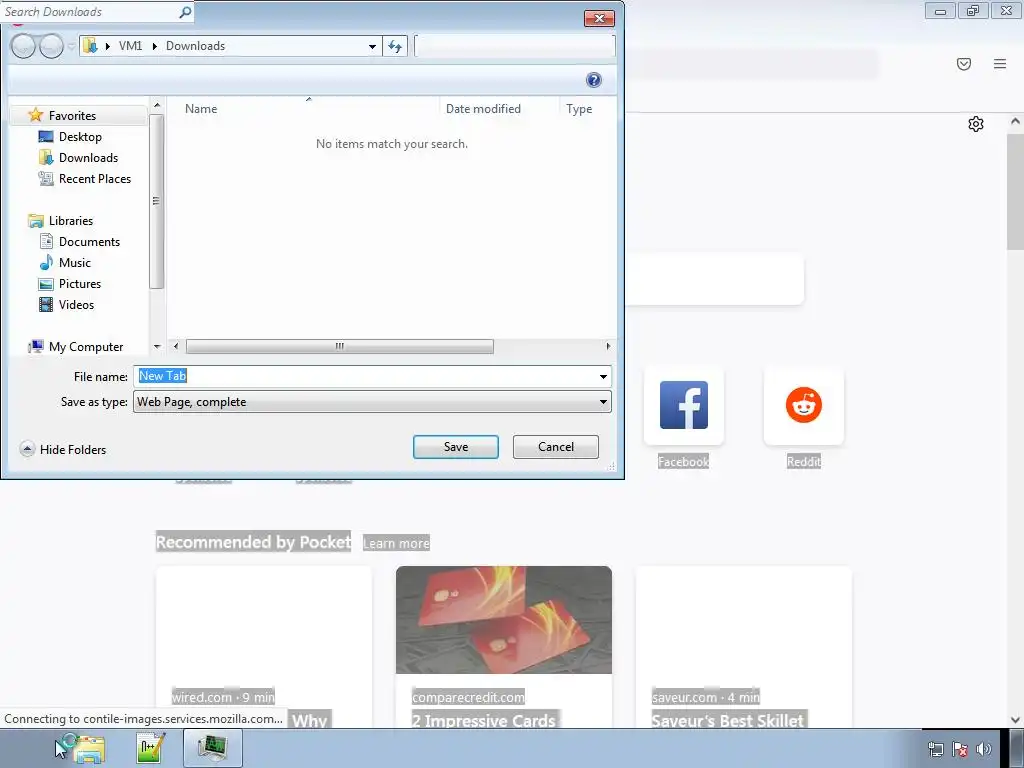Click Firefox page scrollbar up arrow
This screenshot has height=768, width=1024.
coord(1015,121)
